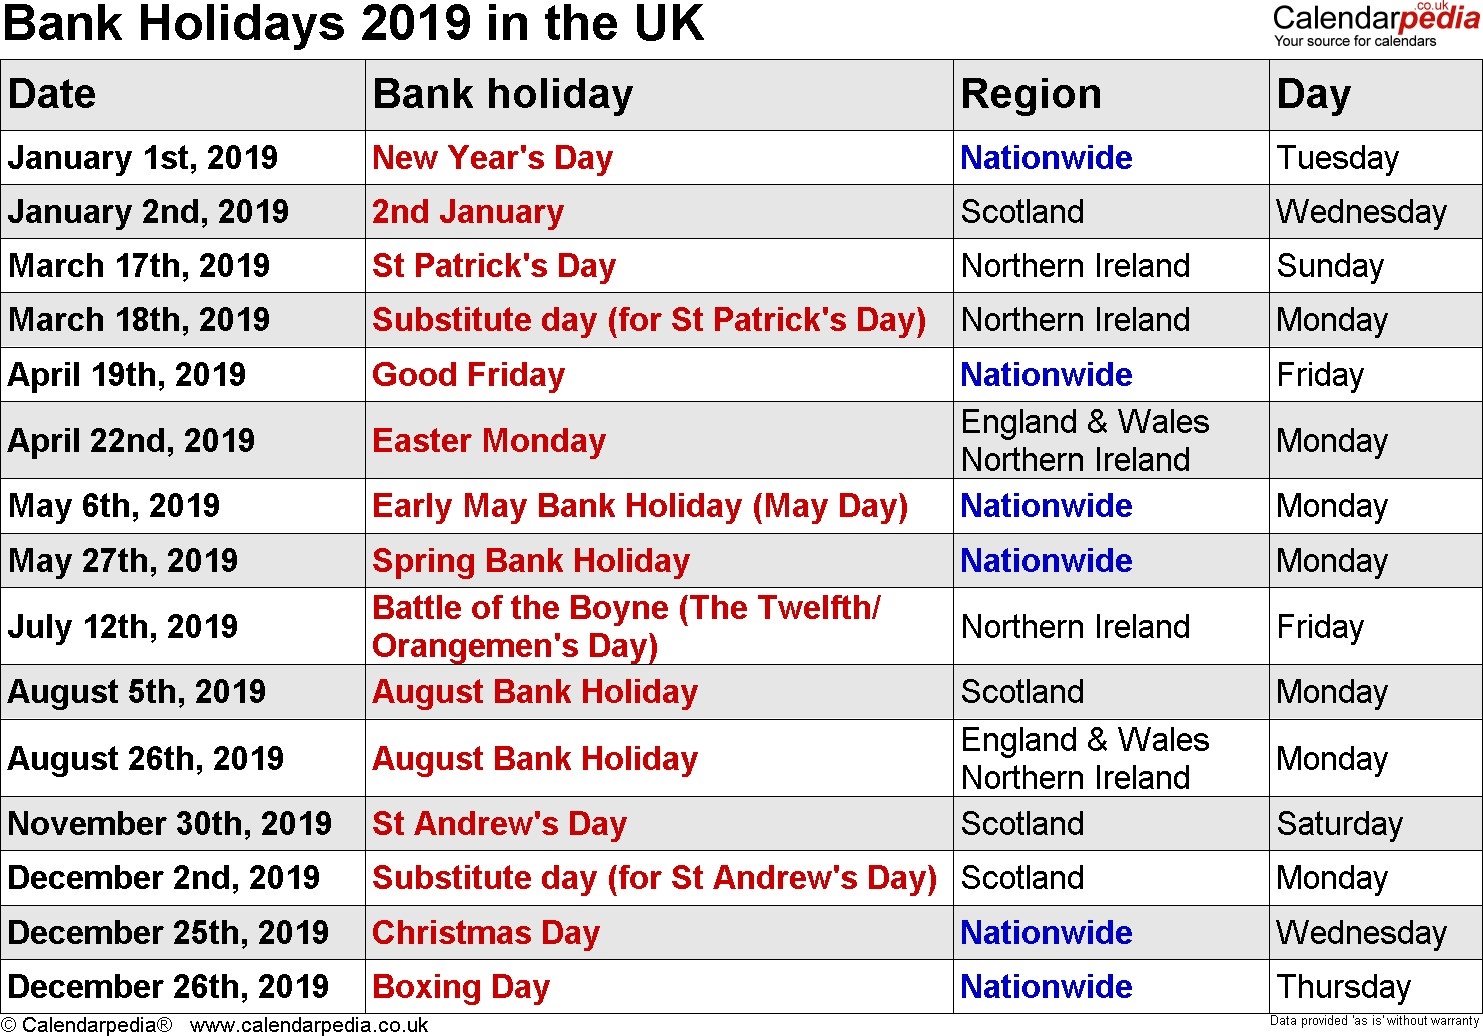The image size is (1483, 1036).
Task: Click the December 25th, 2019 date cell
Action: [168, 933]
